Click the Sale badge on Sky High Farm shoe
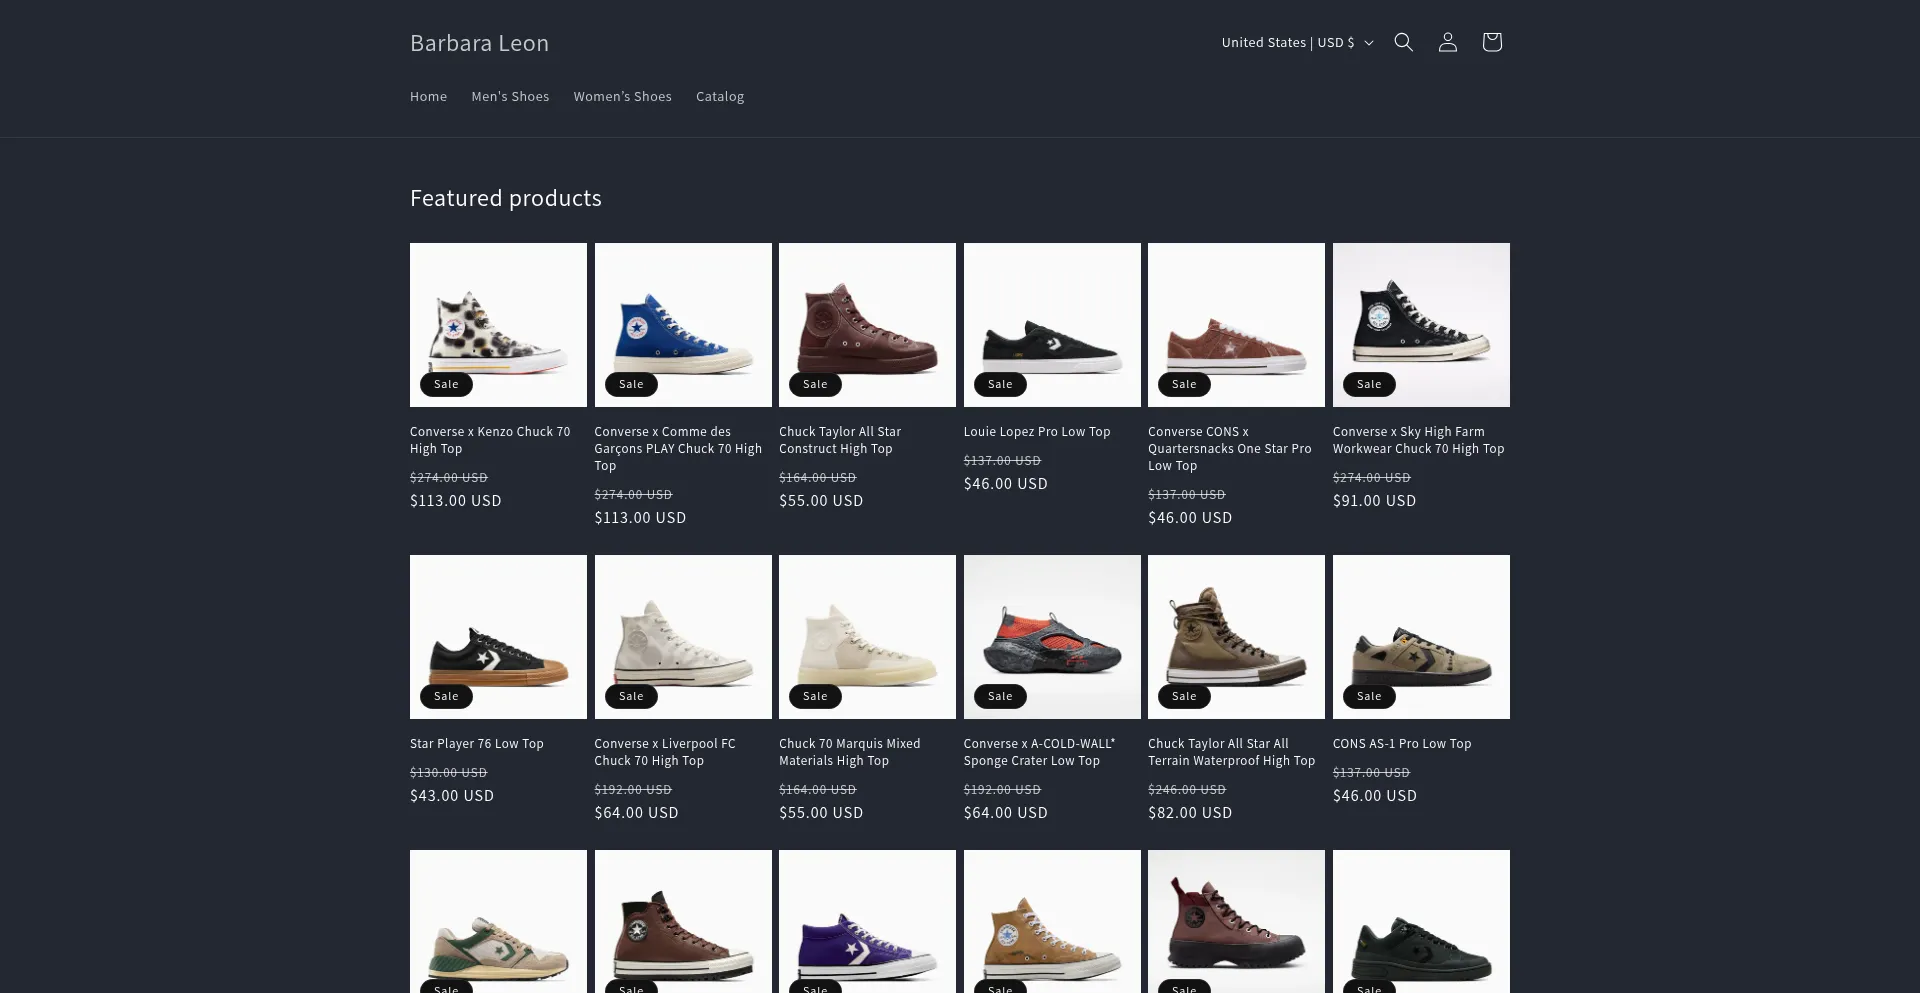 [x=1369, y=384]
